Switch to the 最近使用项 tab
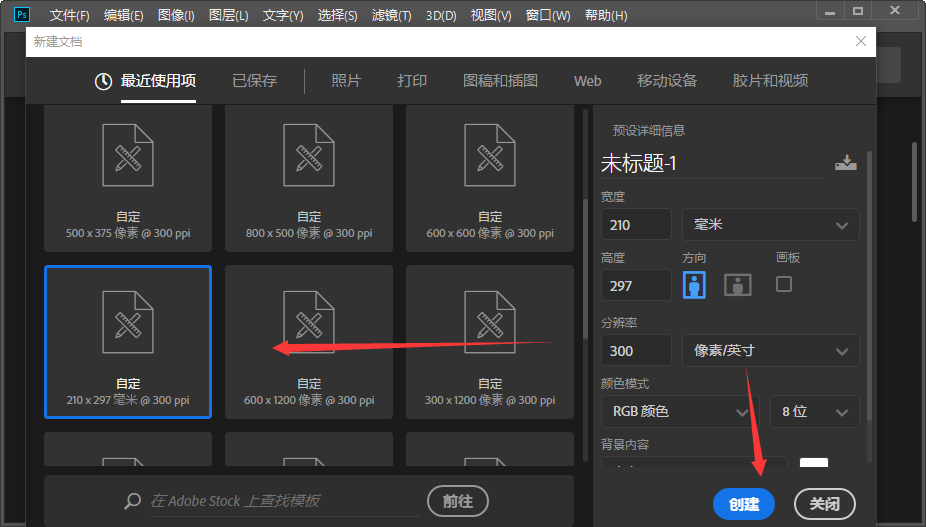This screenshot has height=527, width=926. tap(158, 81)
